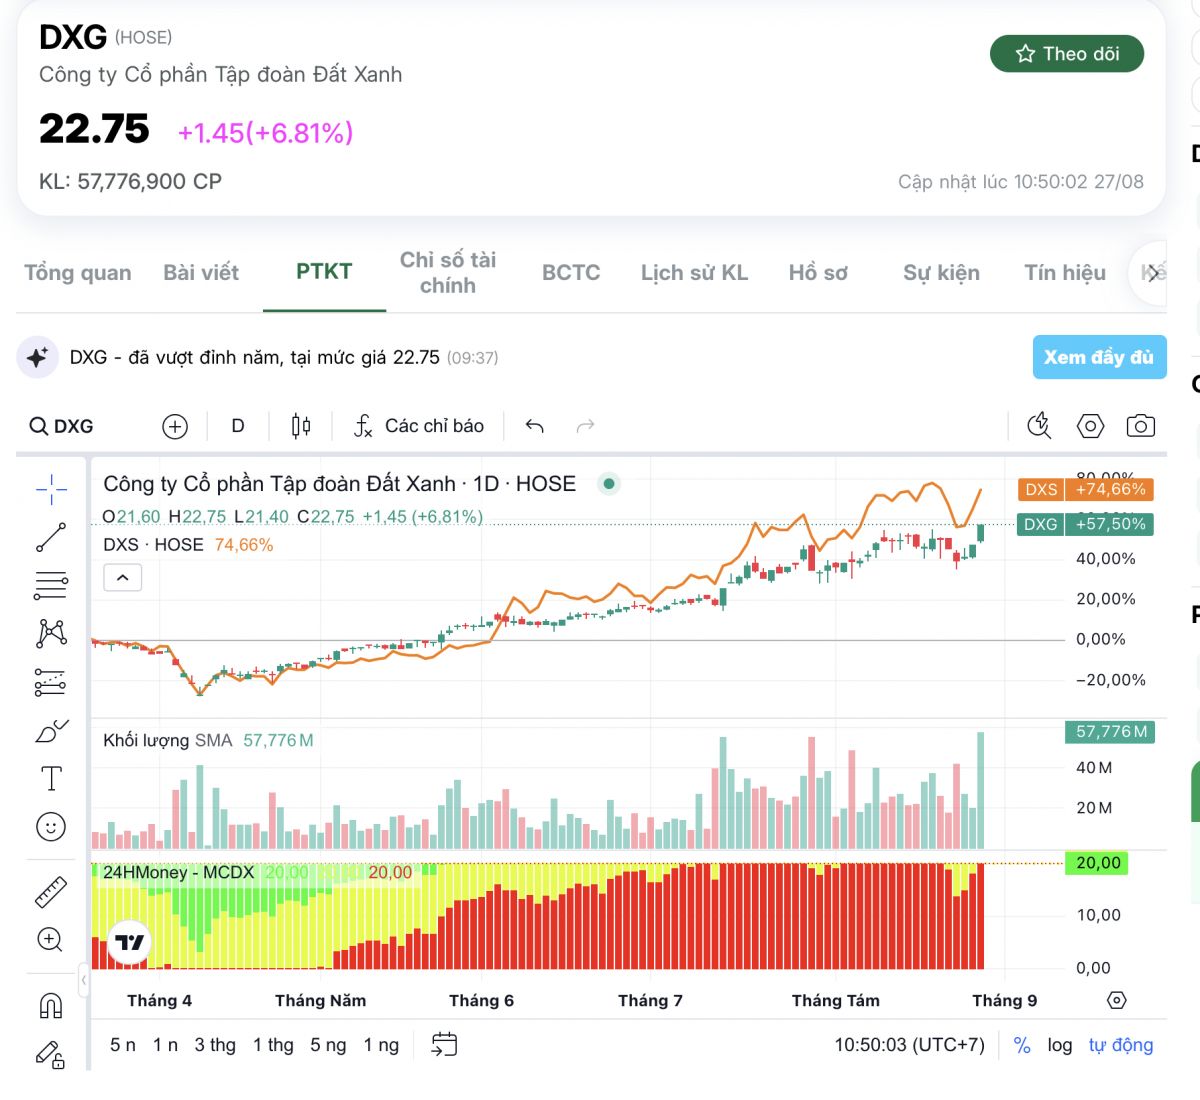Viewport: 1200px width, 1100px height.
Task: Set chart range to 1 n
Action: [x=165, y=1045]
